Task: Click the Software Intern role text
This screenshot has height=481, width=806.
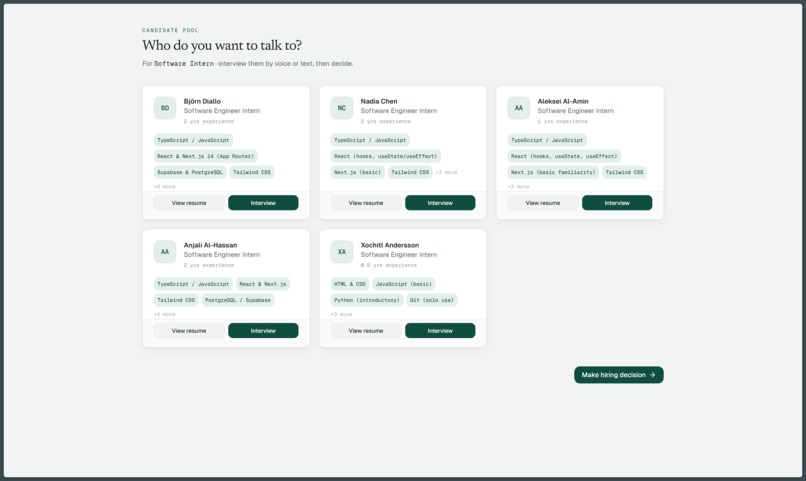Action: (184, 64)
